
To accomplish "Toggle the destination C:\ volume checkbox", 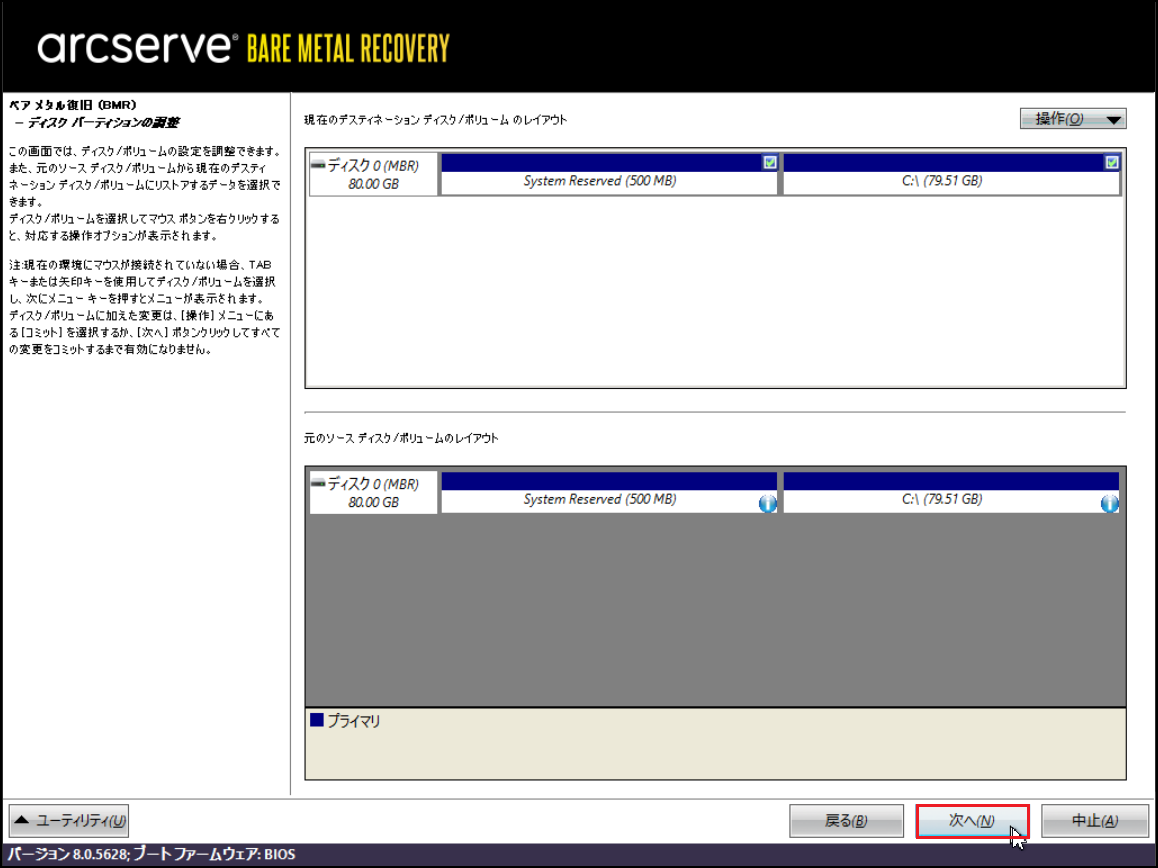I will click(x=1111, y=162).
